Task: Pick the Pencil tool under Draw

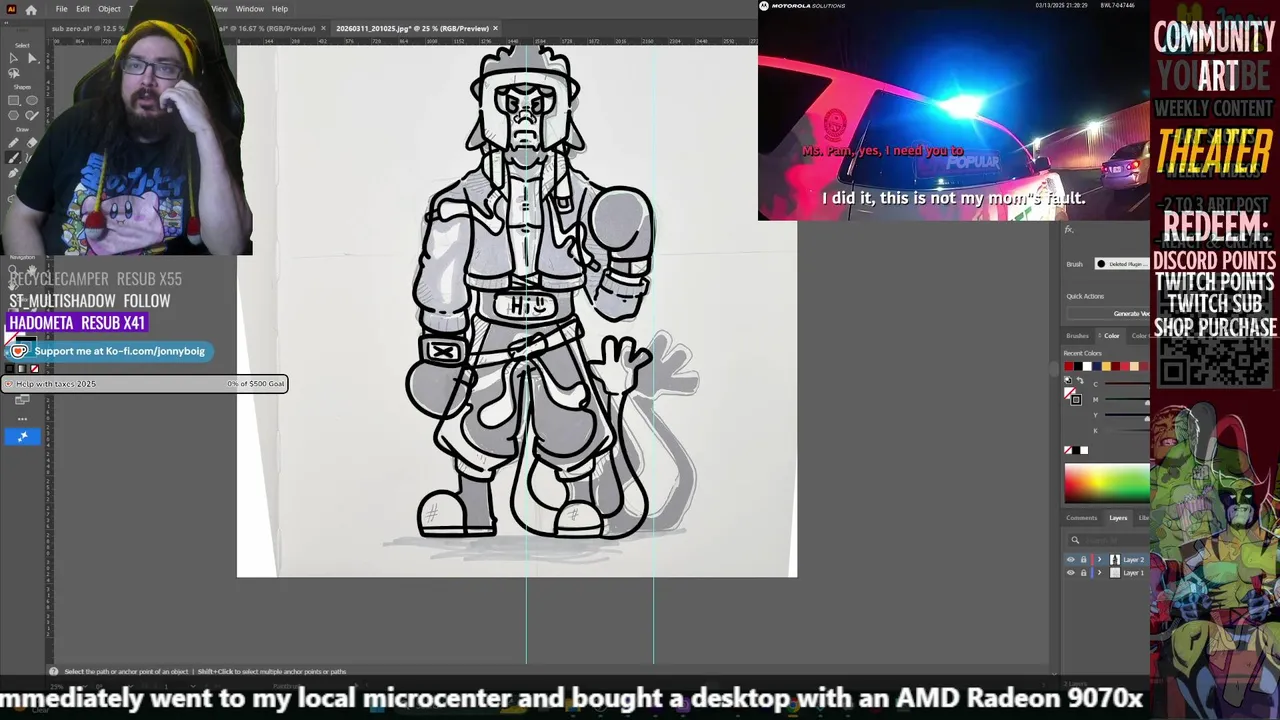Action: click(13, 143)
